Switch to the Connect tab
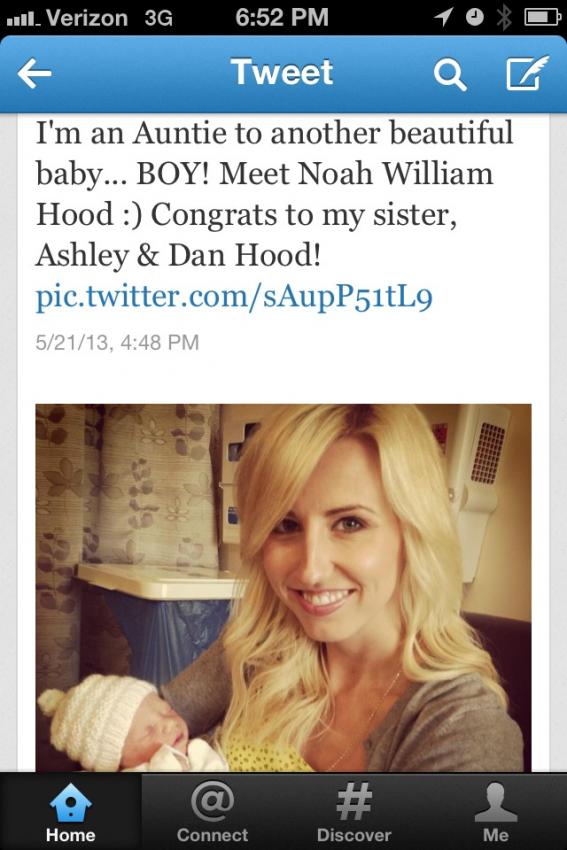The height and width of the screenshot is (850, 567). 212,811
